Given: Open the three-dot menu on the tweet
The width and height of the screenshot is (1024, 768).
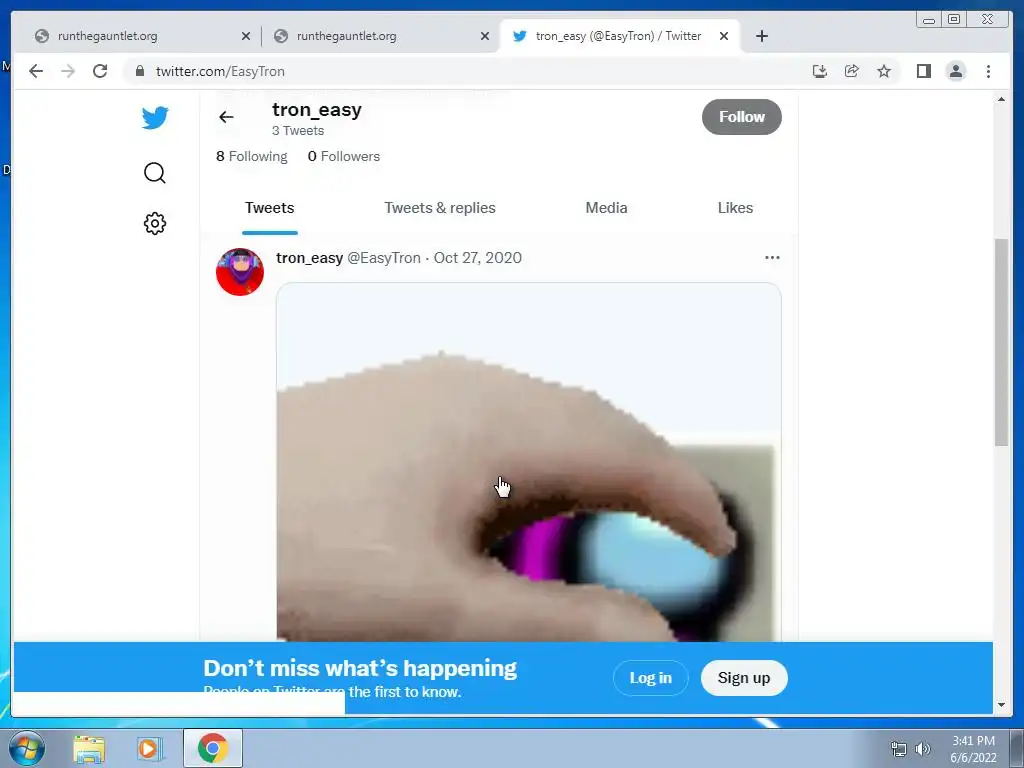Looking at the screenshot, I should 772,257.
